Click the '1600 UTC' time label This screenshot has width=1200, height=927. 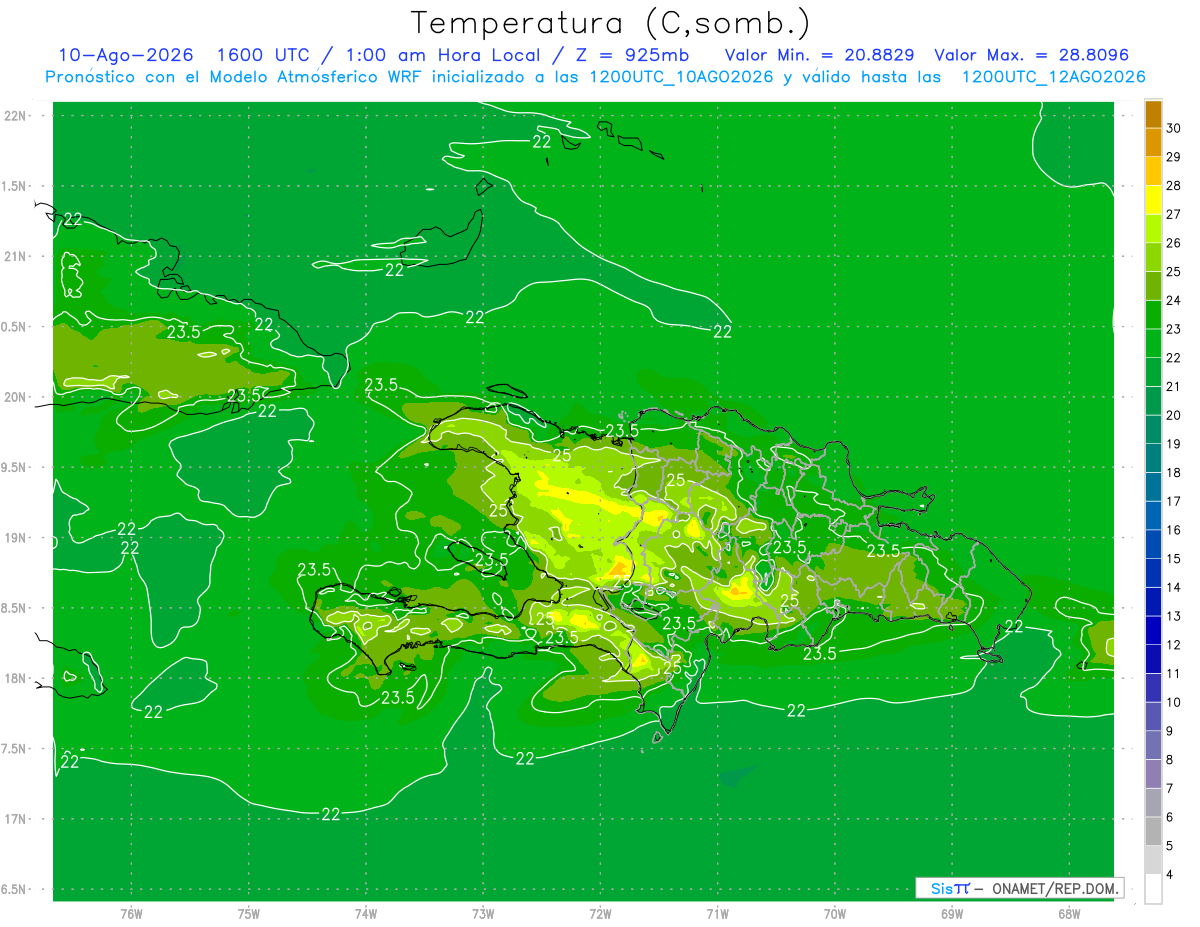pos(264,55)
